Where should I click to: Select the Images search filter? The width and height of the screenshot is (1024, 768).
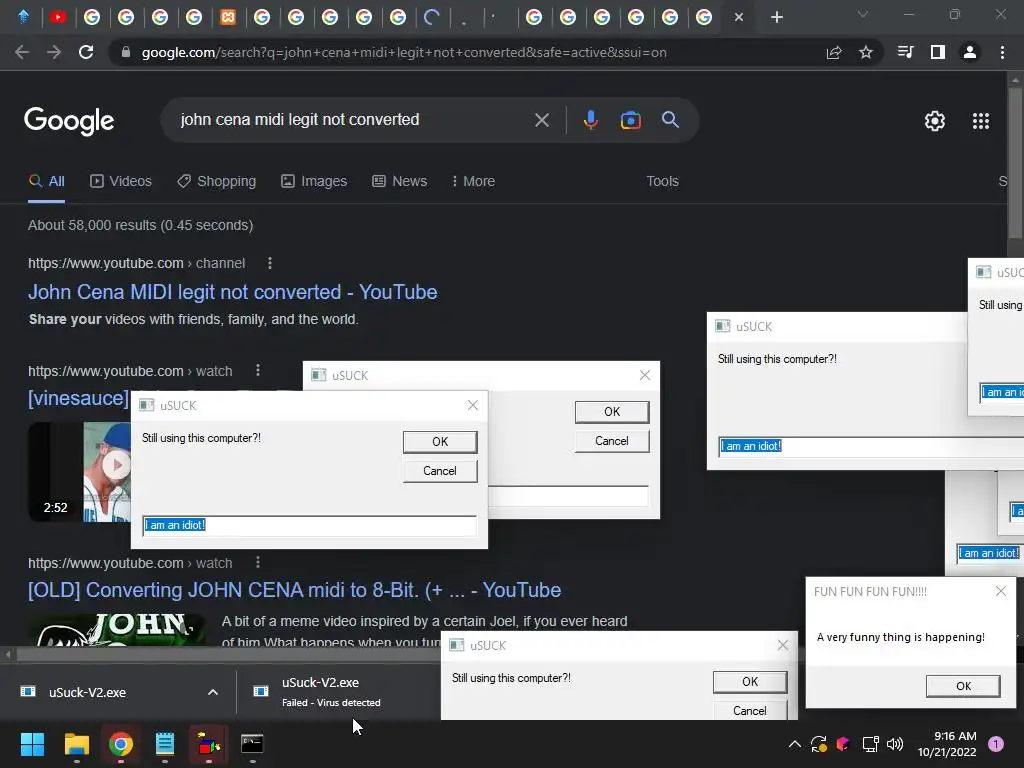tap(314, 181)
